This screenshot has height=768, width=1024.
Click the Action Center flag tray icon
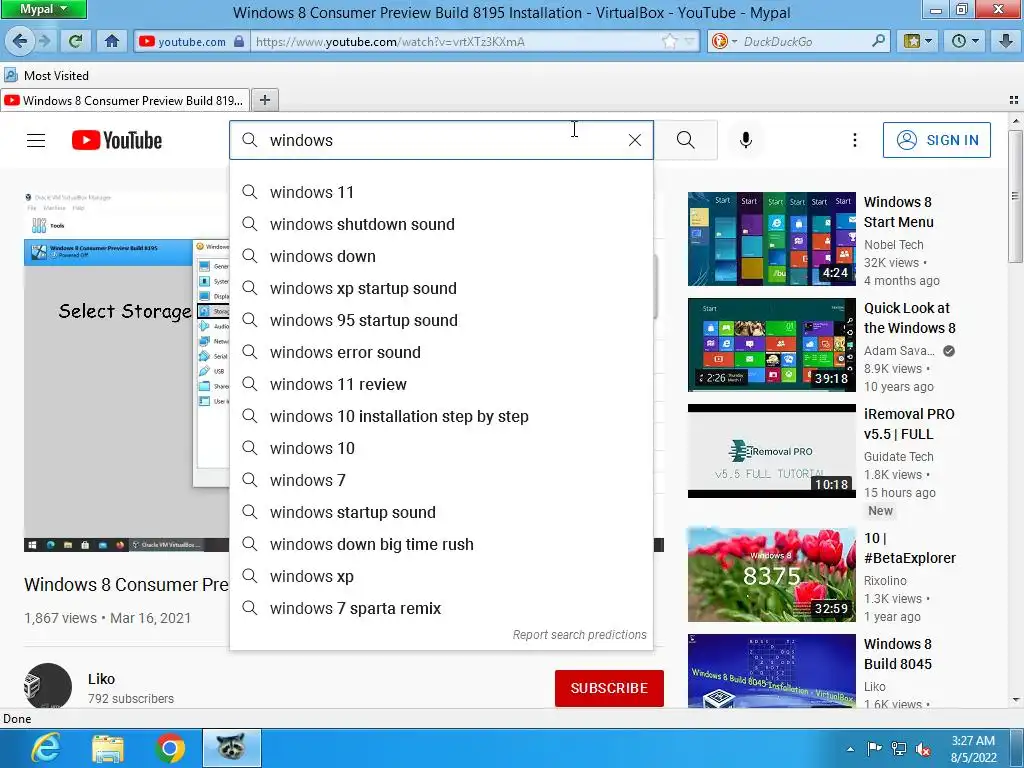tap(874, 748)
